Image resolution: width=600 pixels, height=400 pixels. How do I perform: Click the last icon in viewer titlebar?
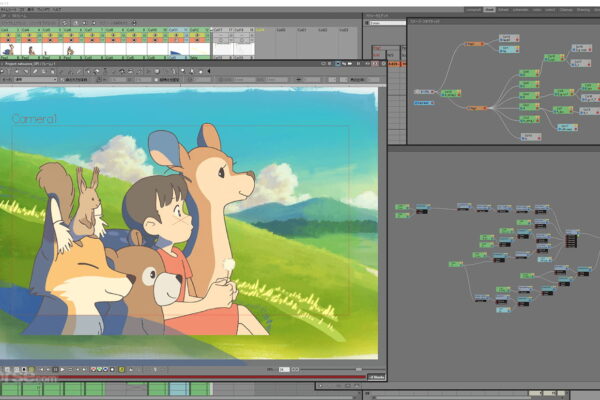(x=384, y=64)
